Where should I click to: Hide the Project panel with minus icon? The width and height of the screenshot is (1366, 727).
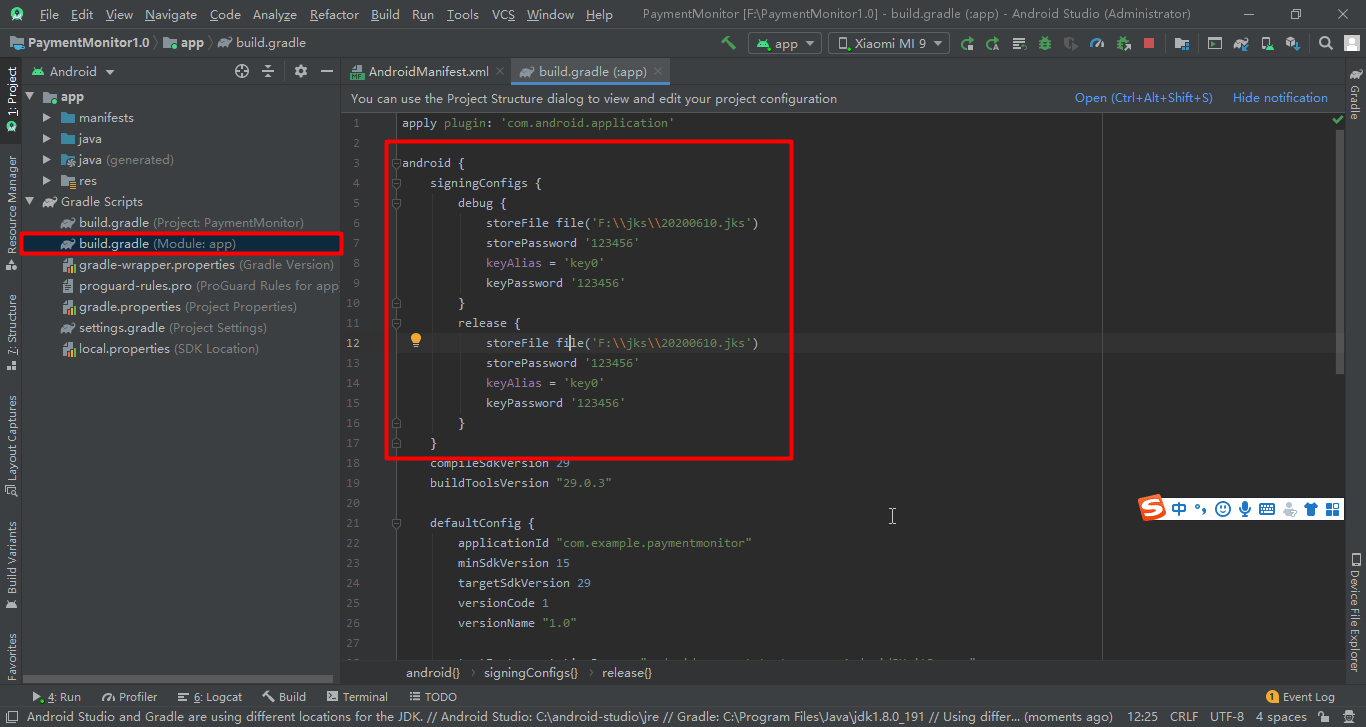coord(326,71)
